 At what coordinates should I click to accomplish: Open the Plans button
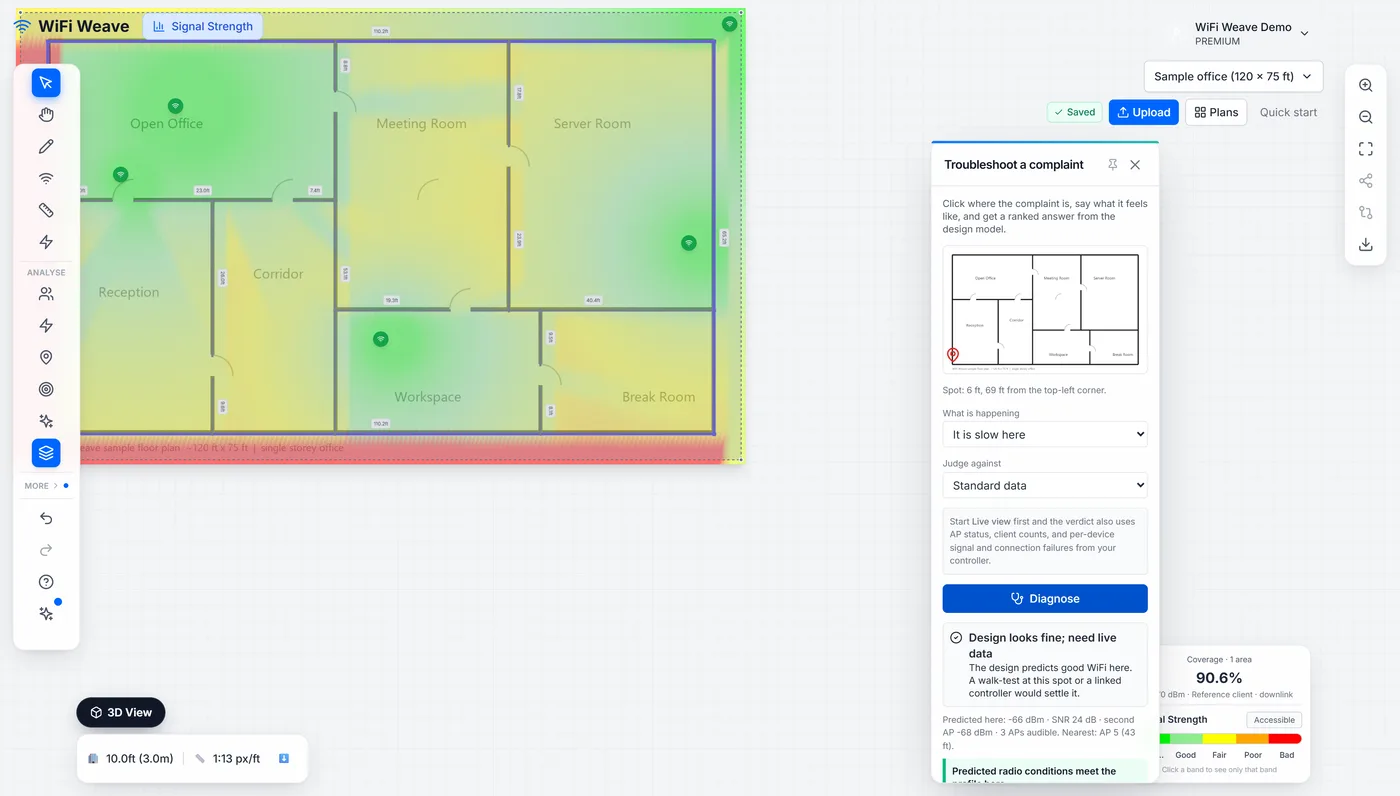pyautogui.click(x=1216, y=112)
